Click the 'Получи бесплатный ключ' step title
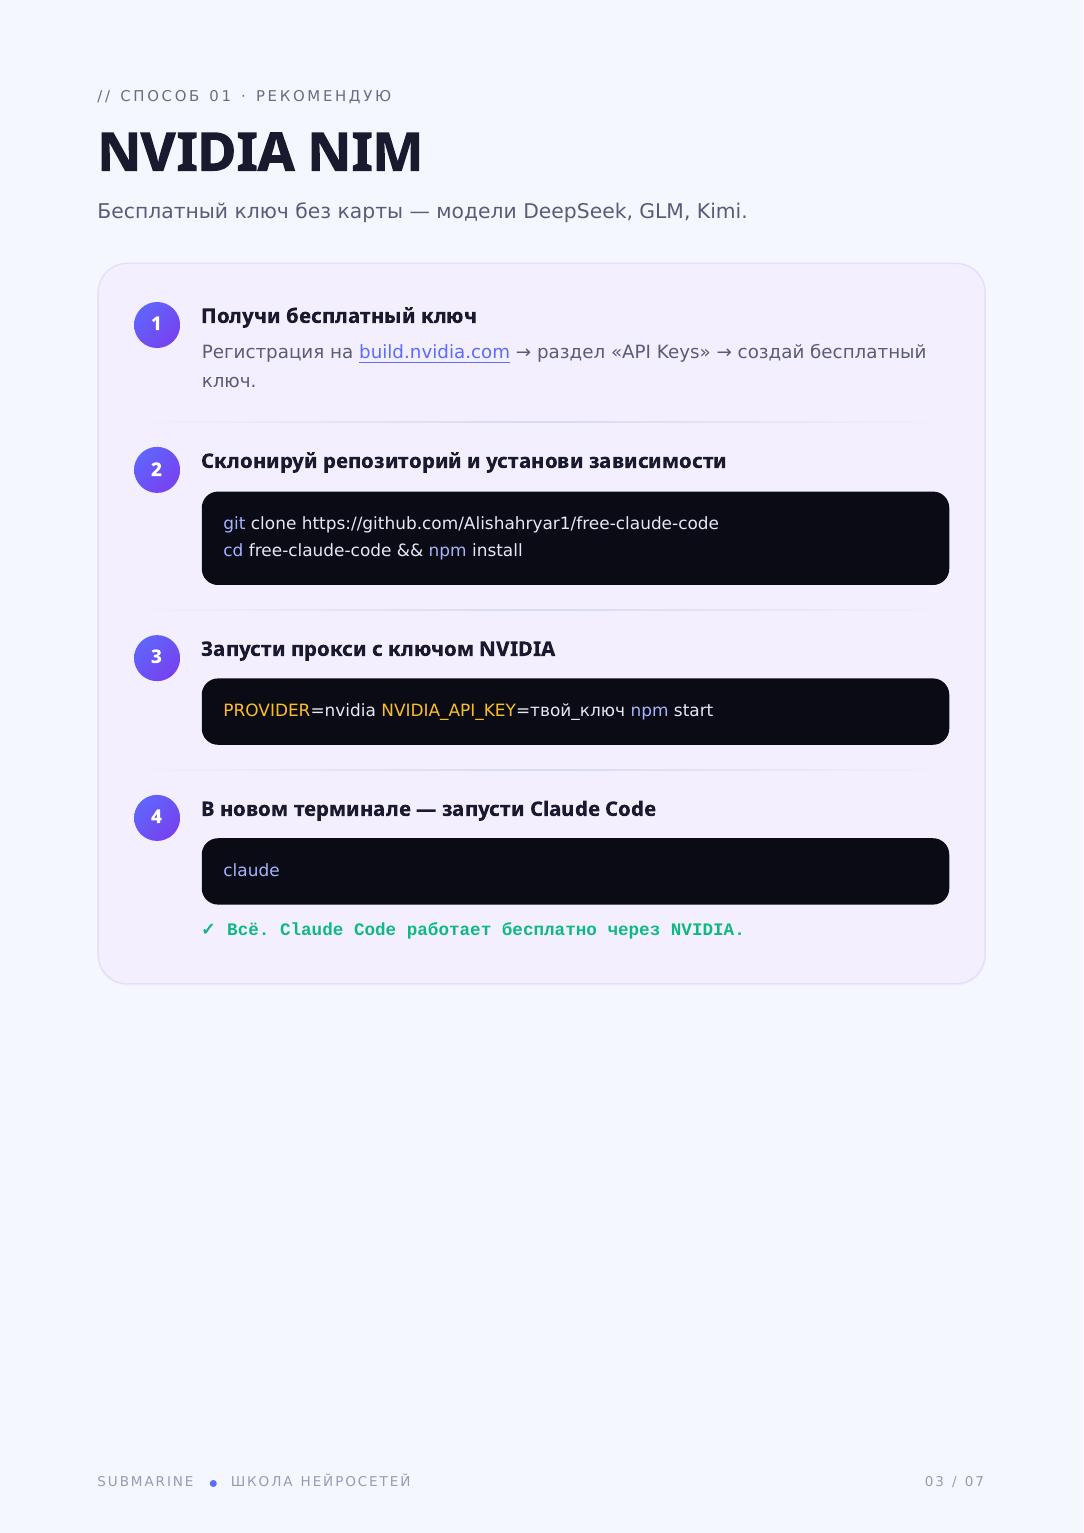The width and height of the screenshot is (1084, 1533). (339, 316)
